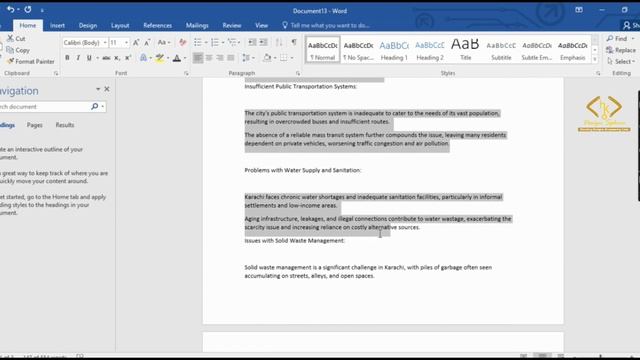Open the Mailings tab

[x=197, y=25]
